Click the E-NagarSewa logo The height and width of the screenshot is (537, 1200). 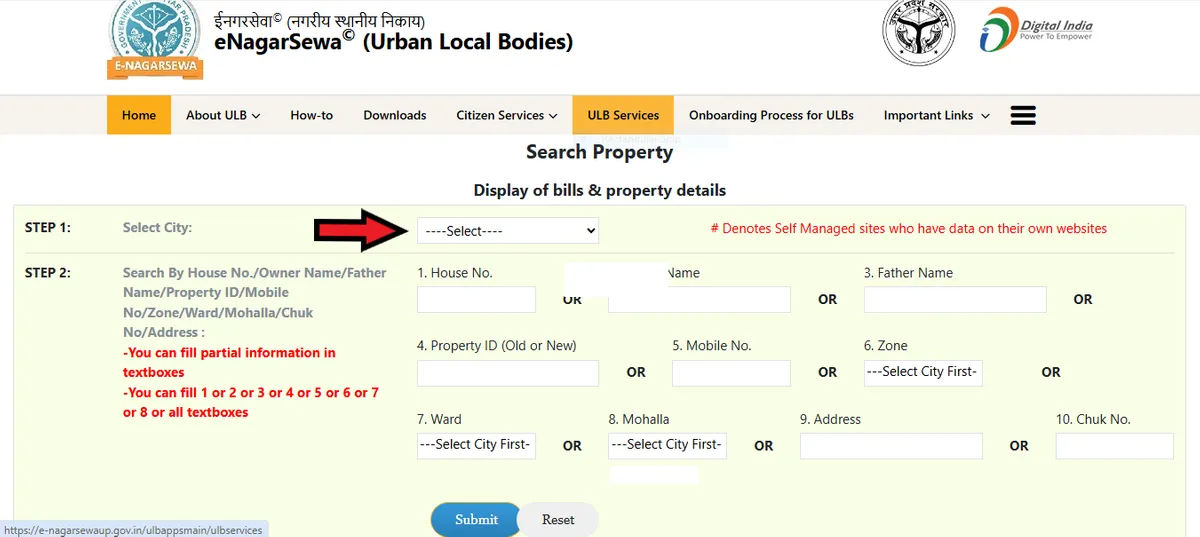[x=155, y=40]
